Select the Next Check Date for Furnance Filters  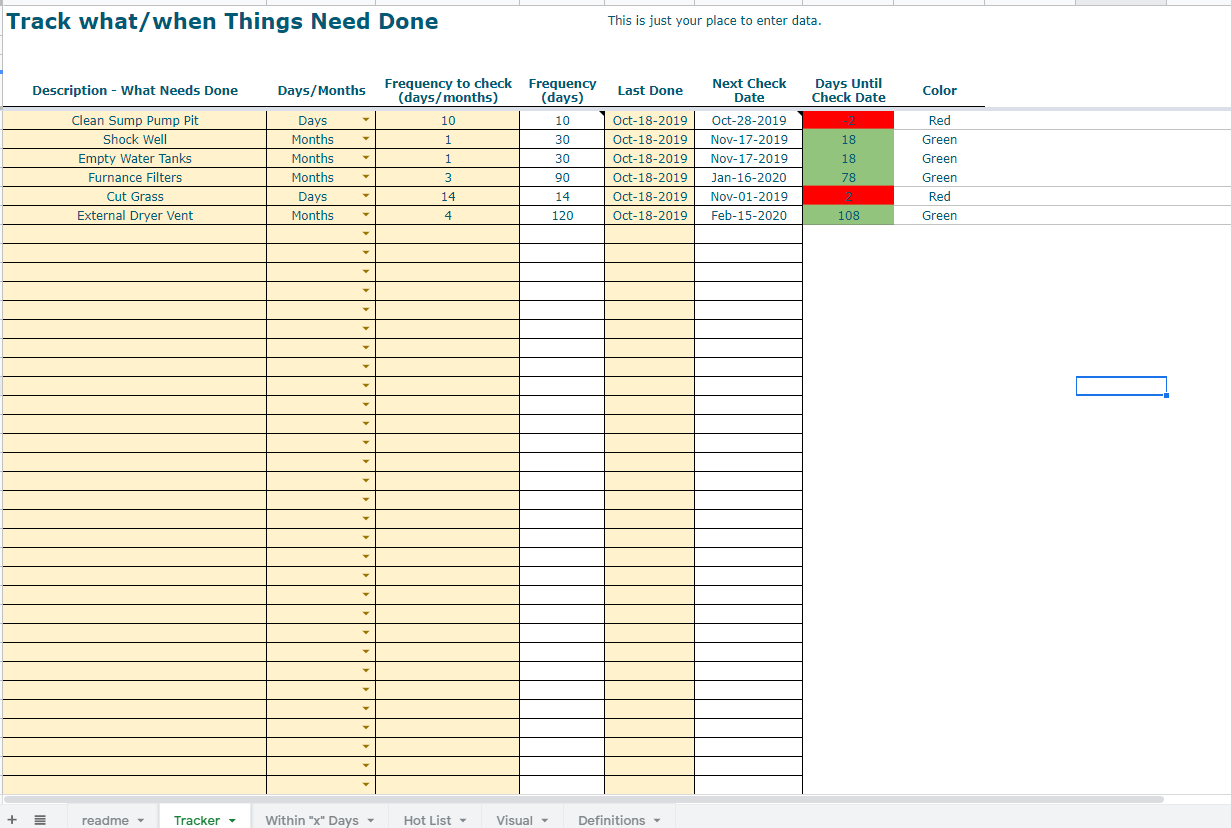click(x=749, y=177)
